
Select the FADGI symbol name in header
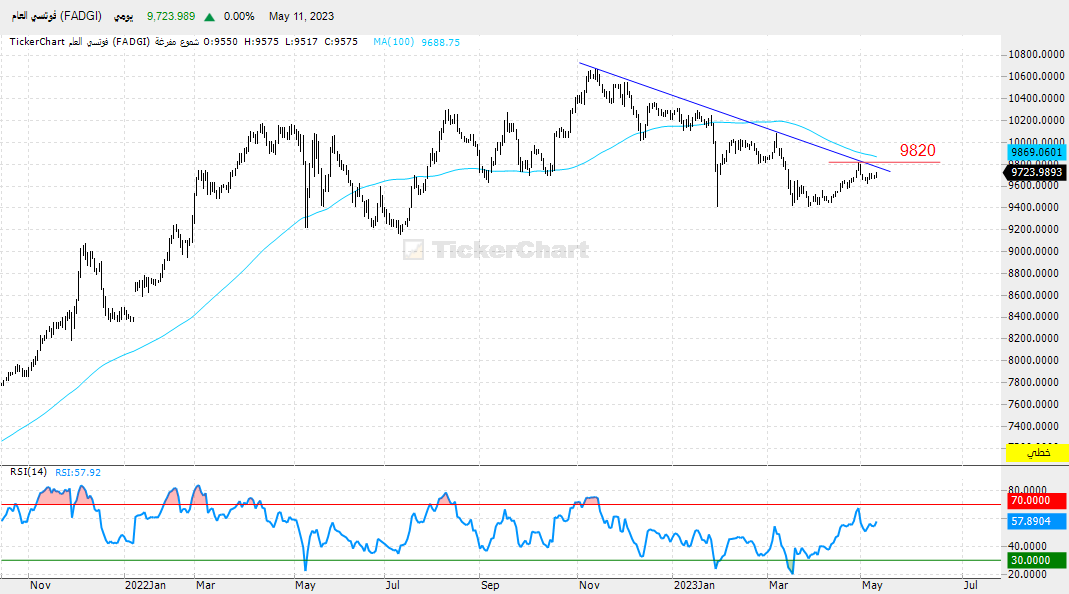57,16
